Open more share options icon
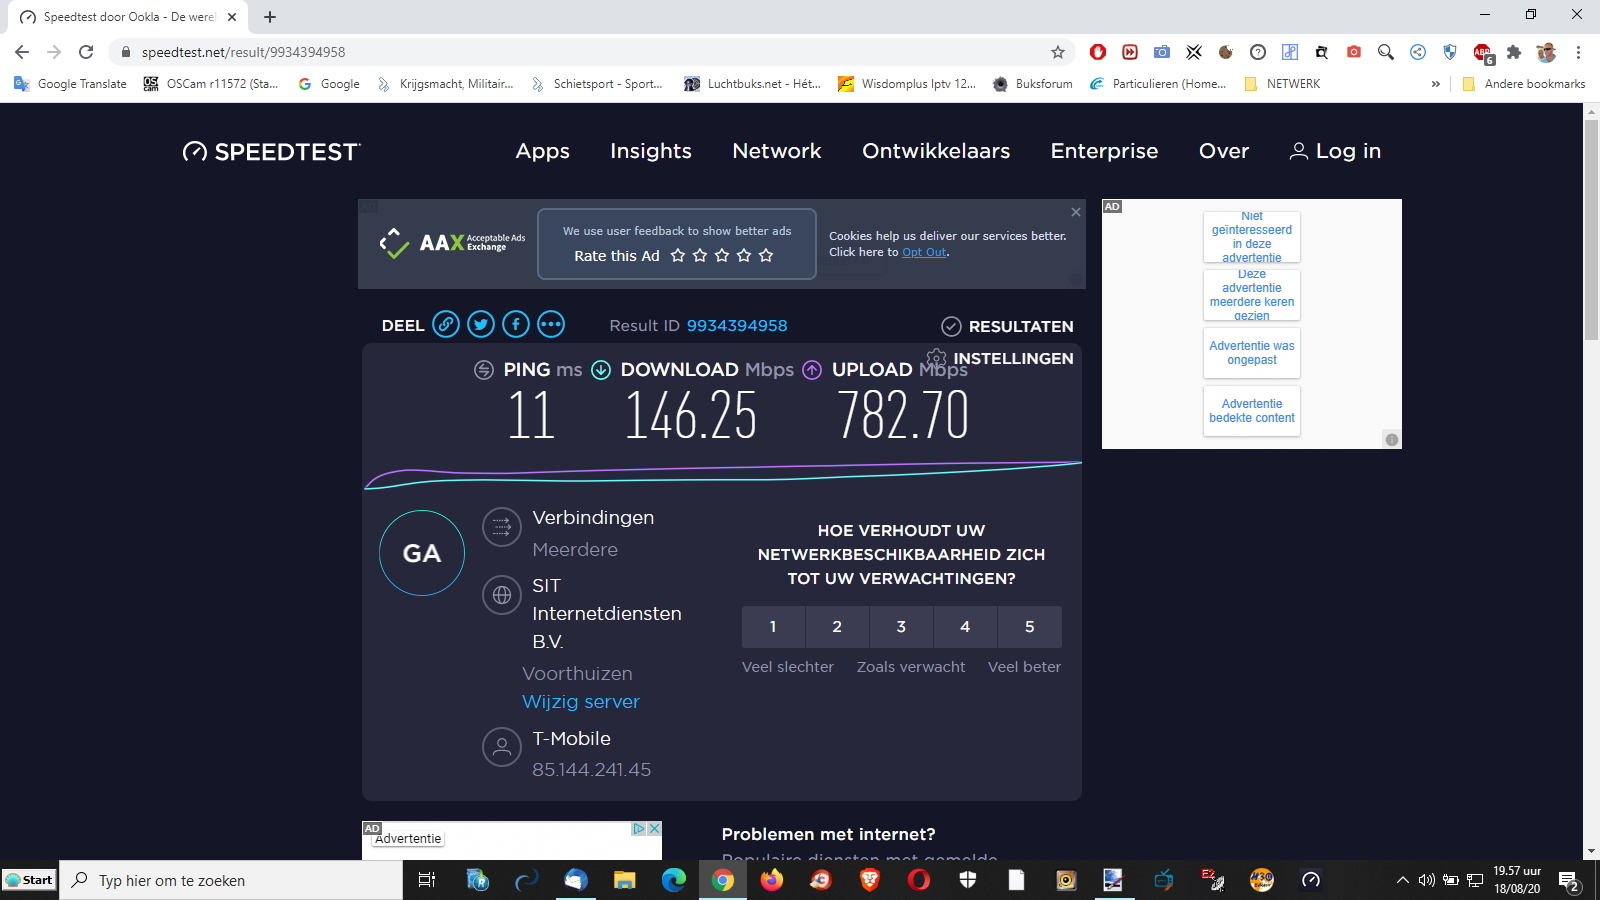The width and height of the screenshot is (1600, 900). coord(551,324)
